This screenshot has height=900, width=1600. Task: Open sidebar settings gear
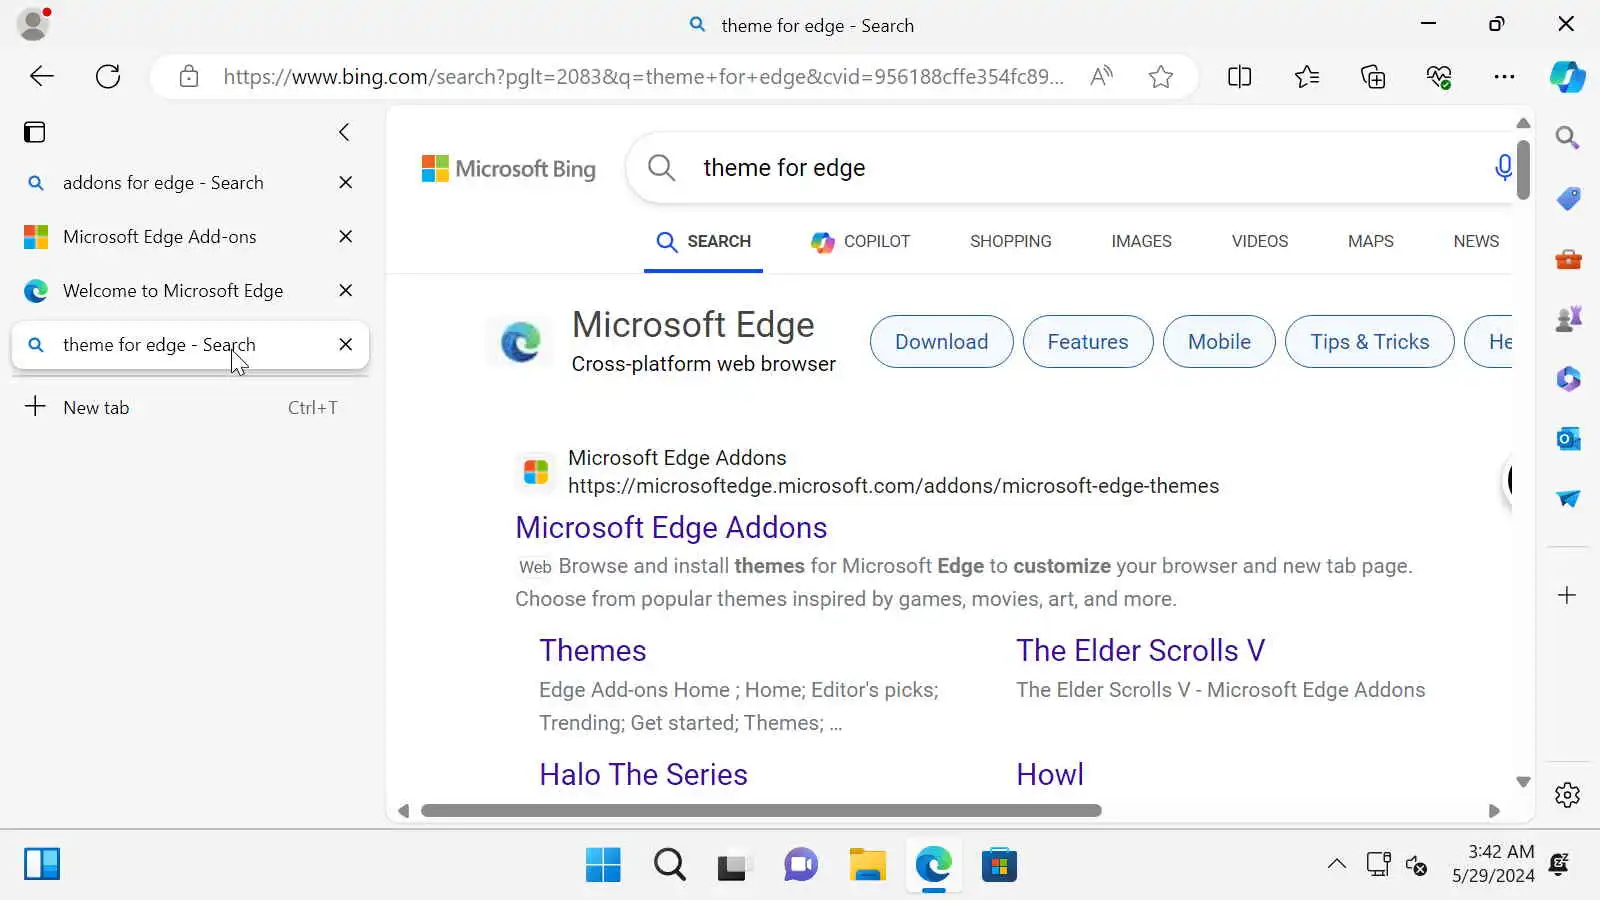pyautogui.click(x=1567, y=795)
